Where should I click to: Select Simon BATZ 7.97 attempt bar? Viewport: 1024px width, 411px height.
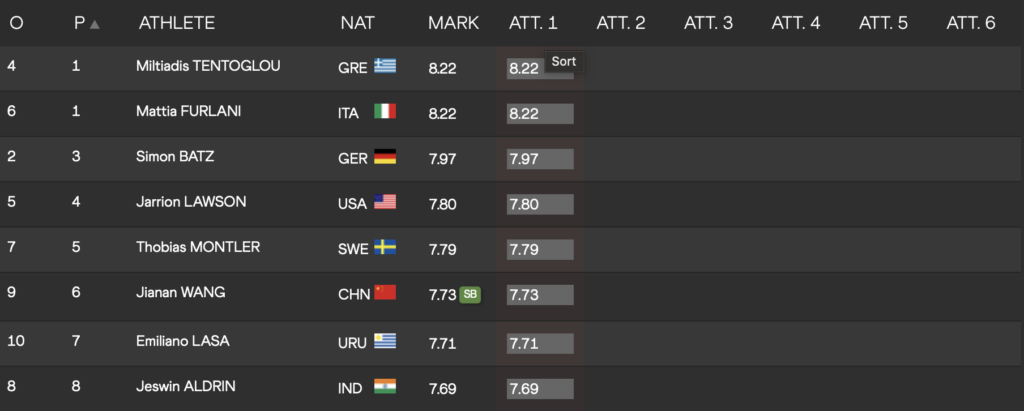pos(540,159)
